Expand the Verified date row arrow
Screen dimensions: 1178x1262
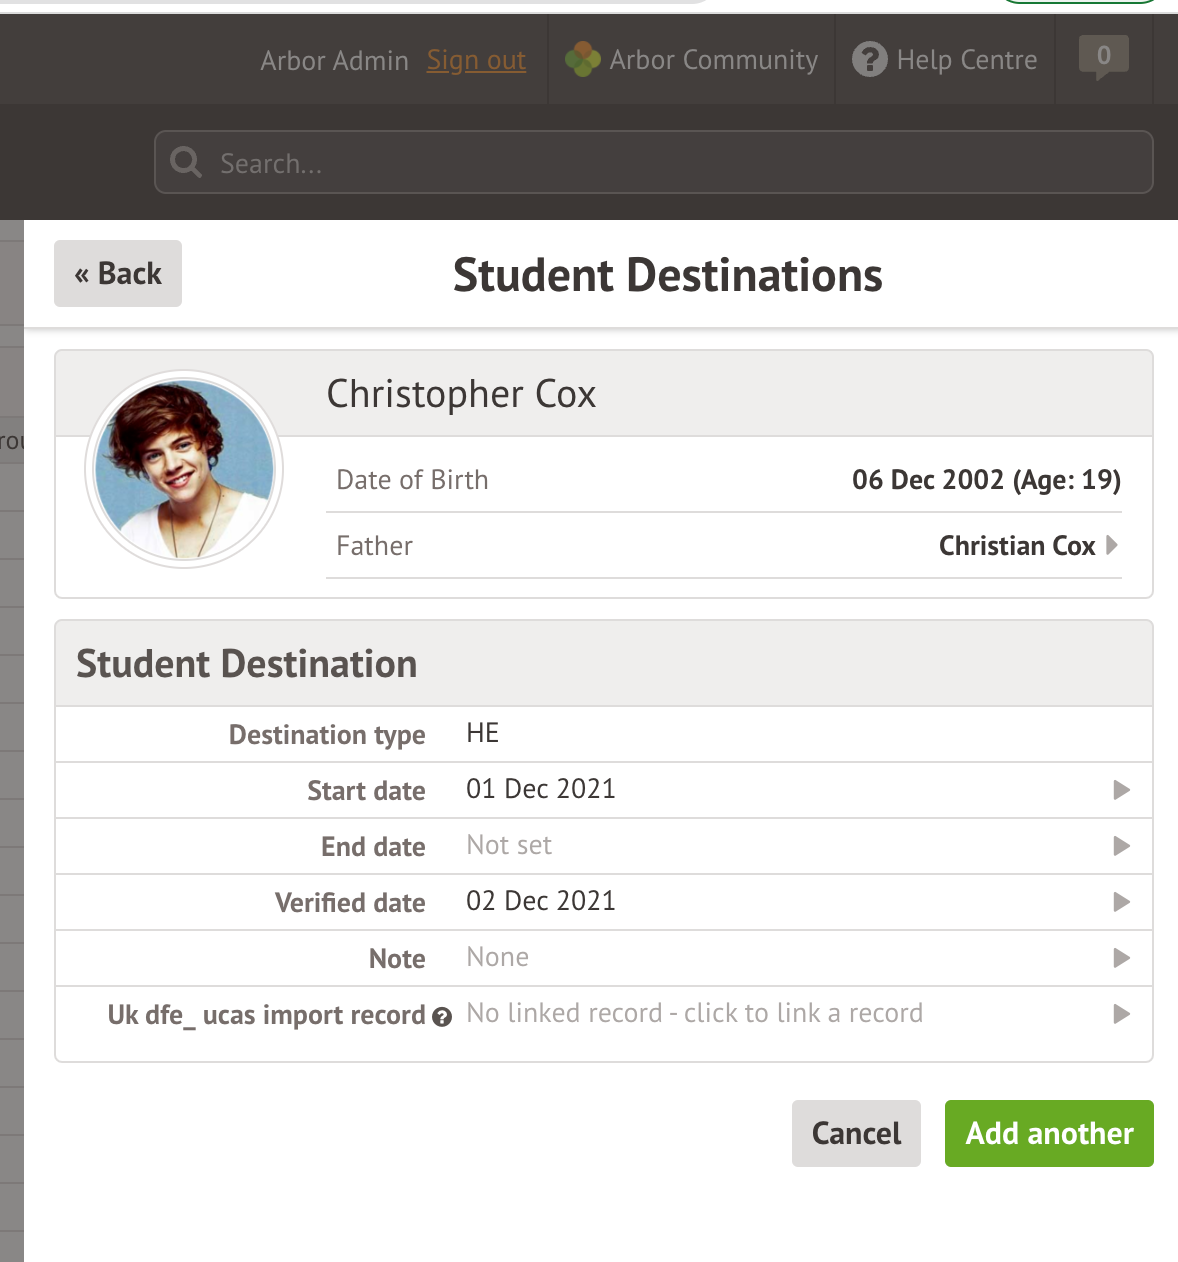[x=1121, y=902]
